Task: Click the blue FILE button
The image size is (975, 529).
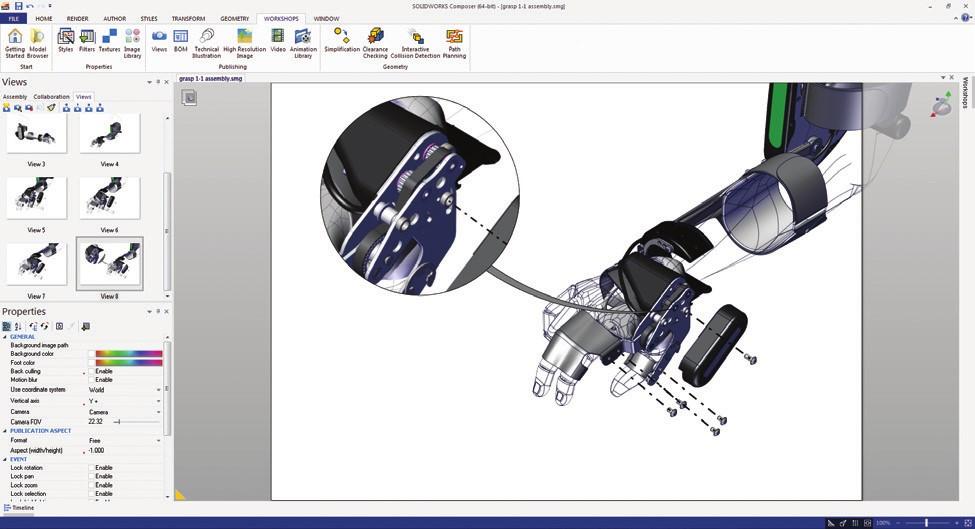Action: [14, 18]
